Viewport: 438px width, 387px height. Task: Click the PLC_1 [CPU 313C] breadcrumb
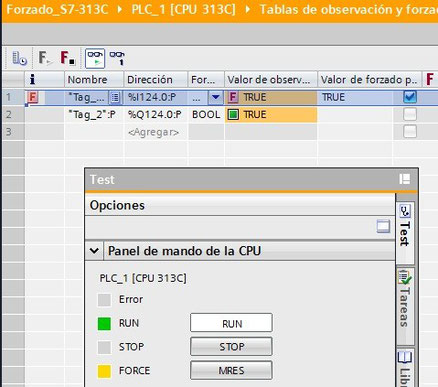click(x=183, y=9)
